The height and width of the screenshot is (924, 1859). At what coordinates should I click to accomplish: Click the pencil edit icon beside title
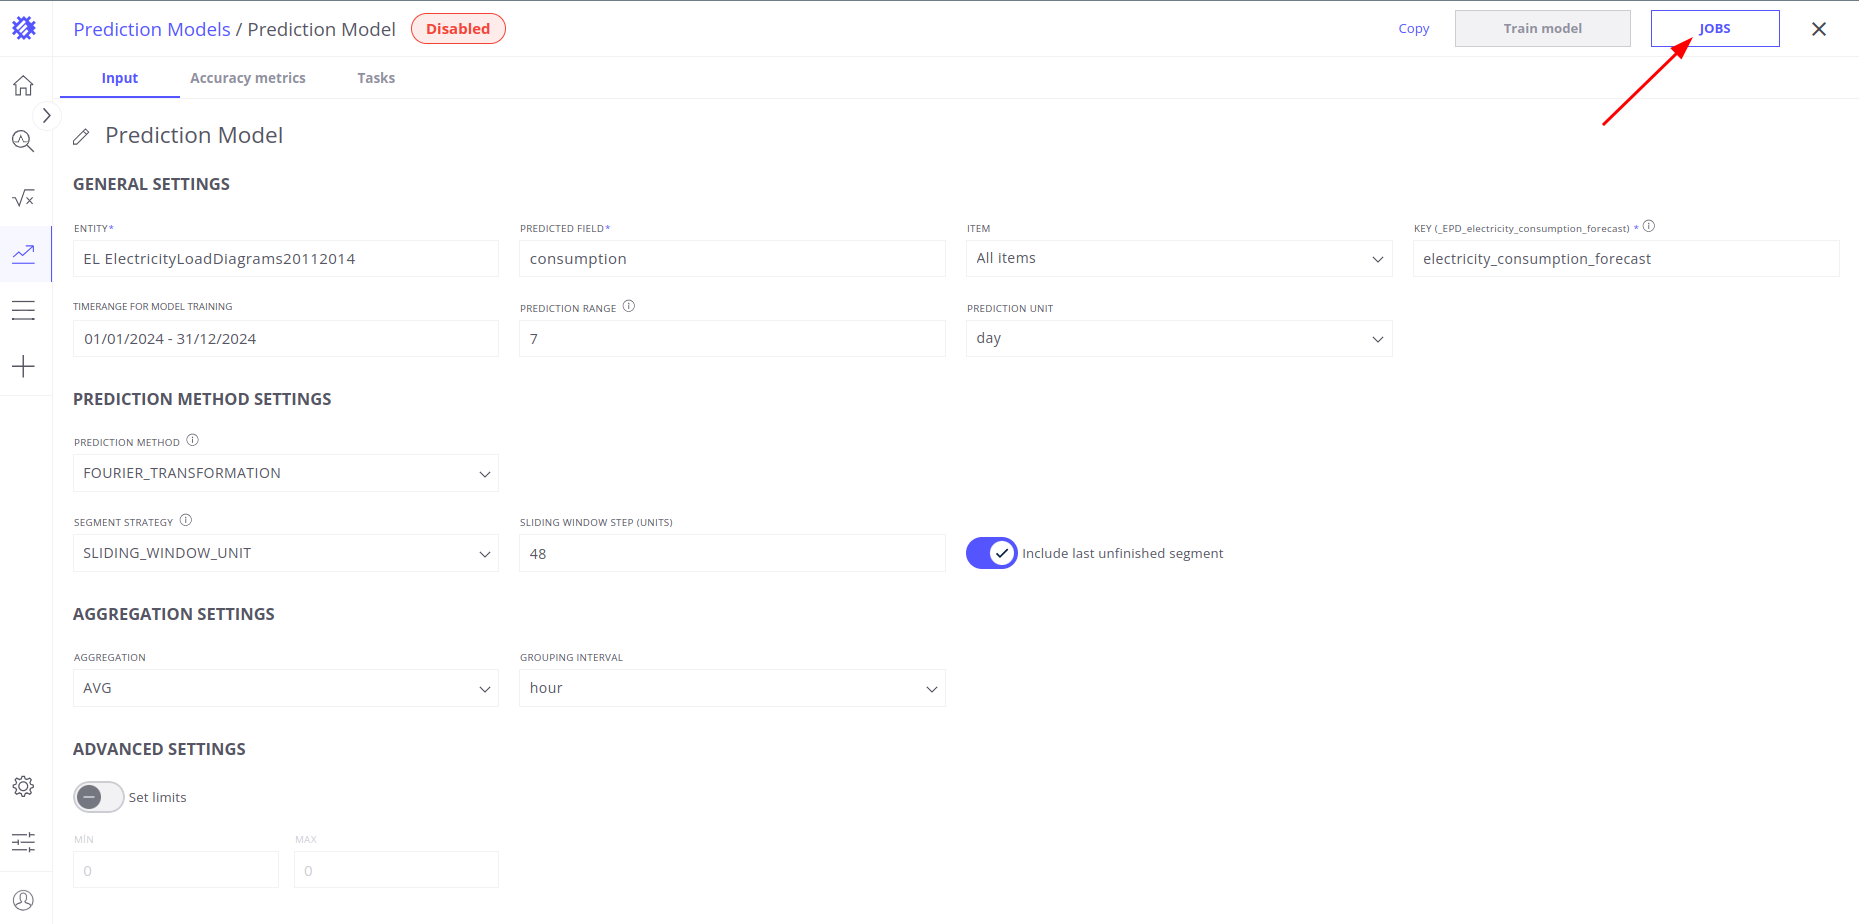tap(81, 136)
